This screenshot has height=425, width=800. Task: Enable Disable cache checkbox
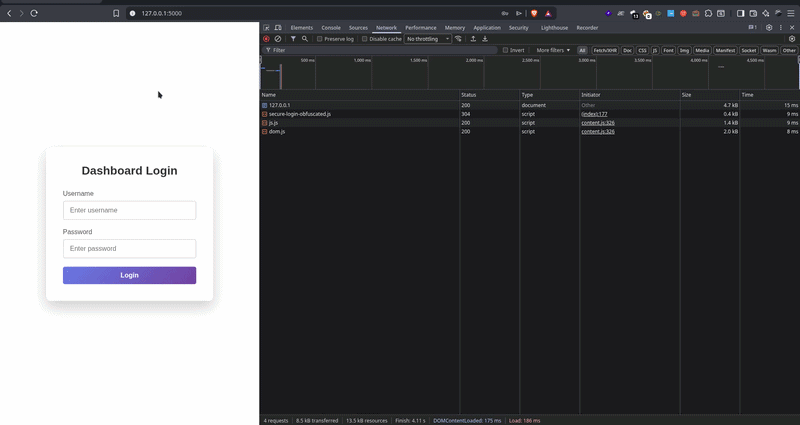(x=364, y=39)
